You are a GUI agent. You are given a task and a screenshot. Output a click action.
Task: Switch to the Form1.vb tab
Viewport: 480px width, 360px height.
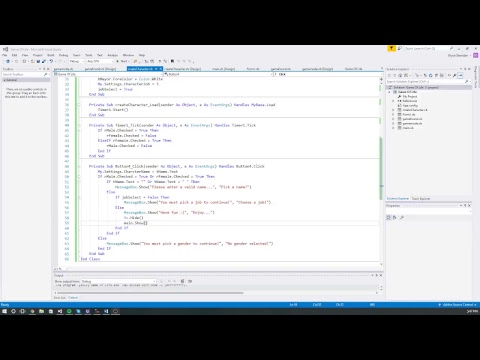(x=253, y=69)
